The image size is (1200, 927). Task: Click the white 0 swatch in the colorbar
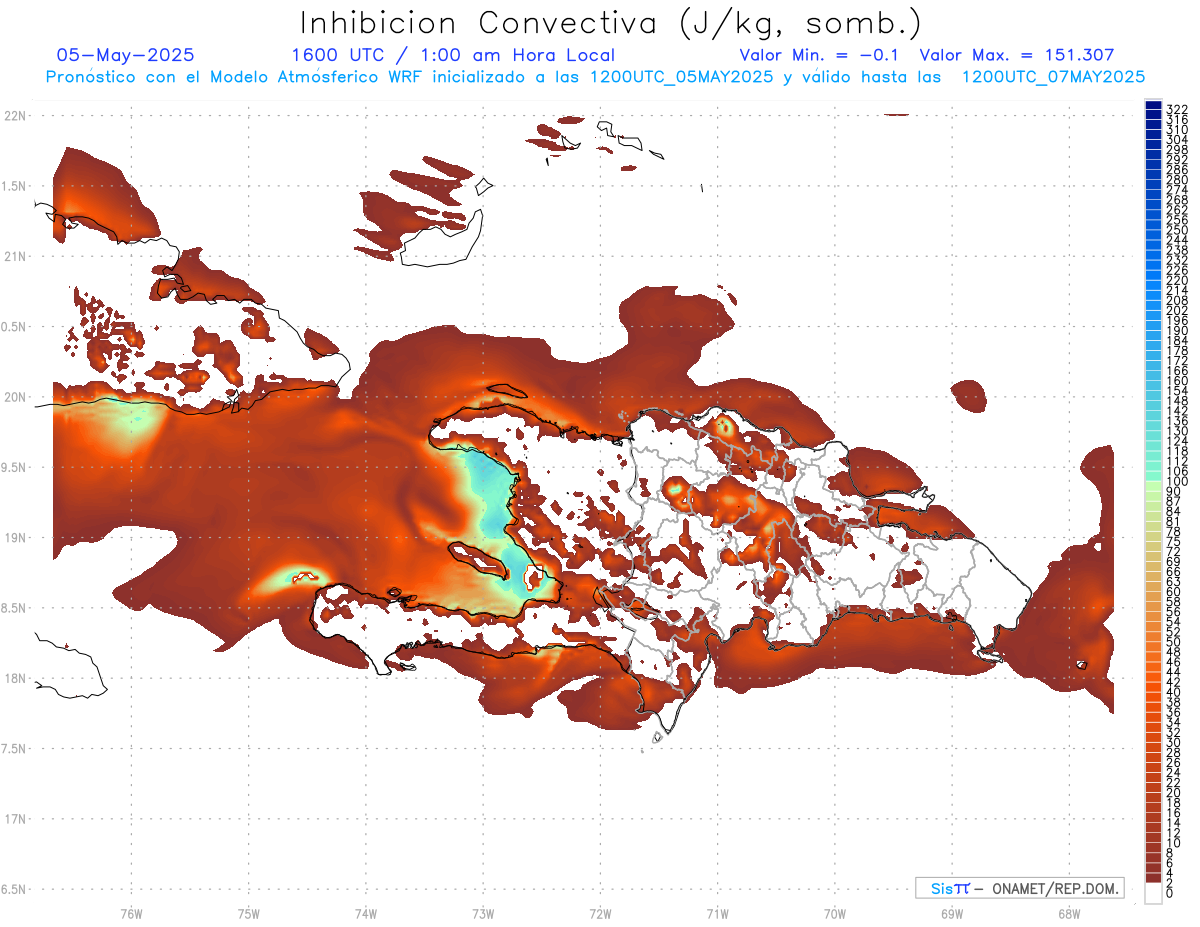[1153, 893]
